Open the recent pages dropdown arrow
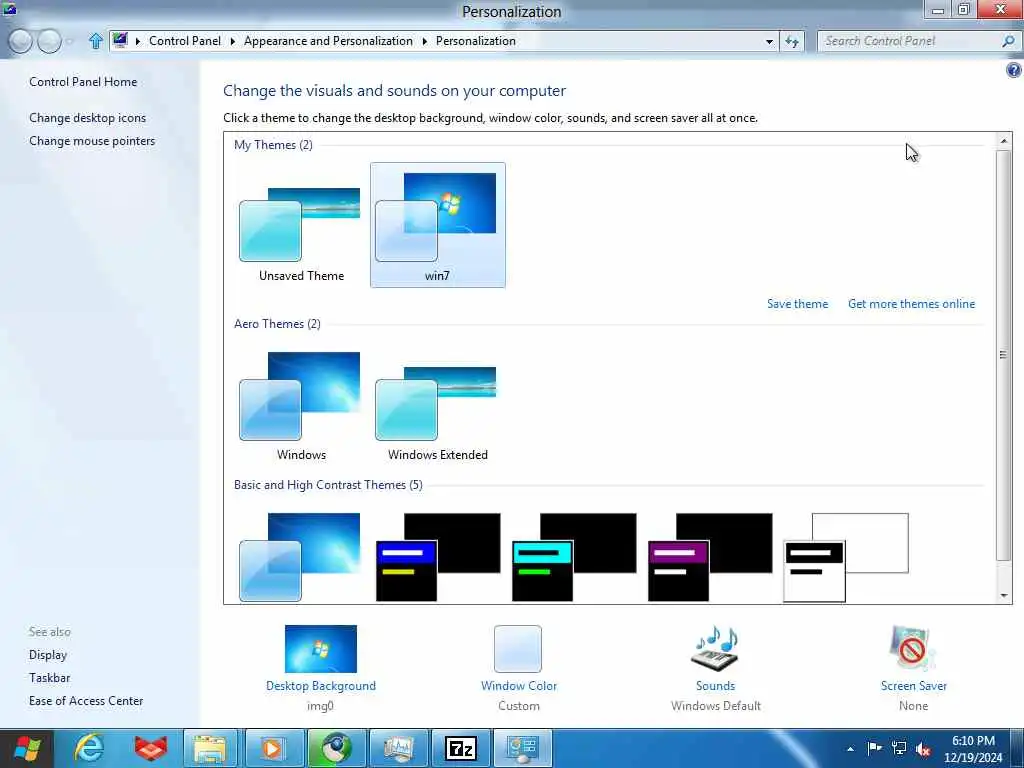The image size is (1024, 768). (70, 42)
